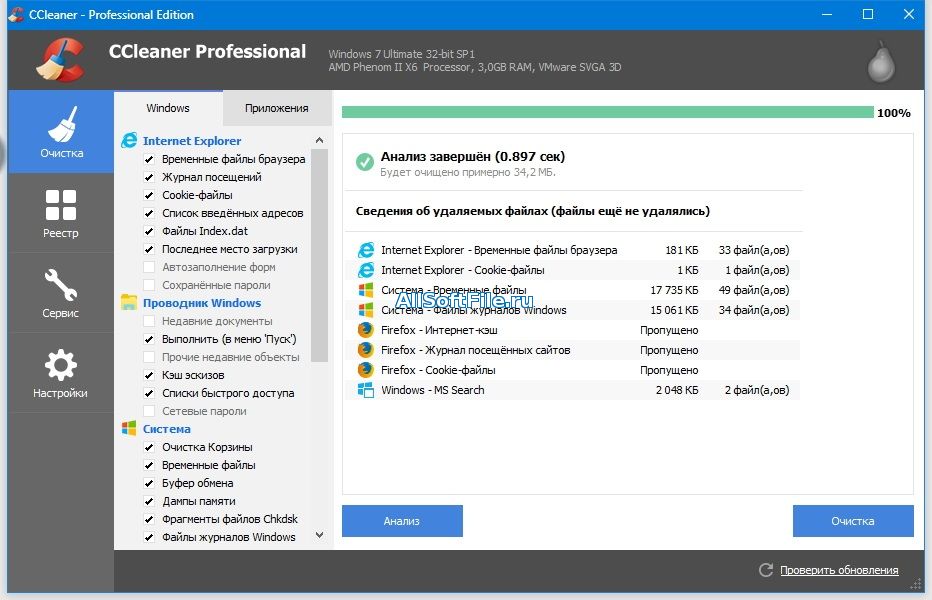Click the refresh icon beside Проверить обновления
This screenshot has width=932, height=600.
click(x=766, y=570)
